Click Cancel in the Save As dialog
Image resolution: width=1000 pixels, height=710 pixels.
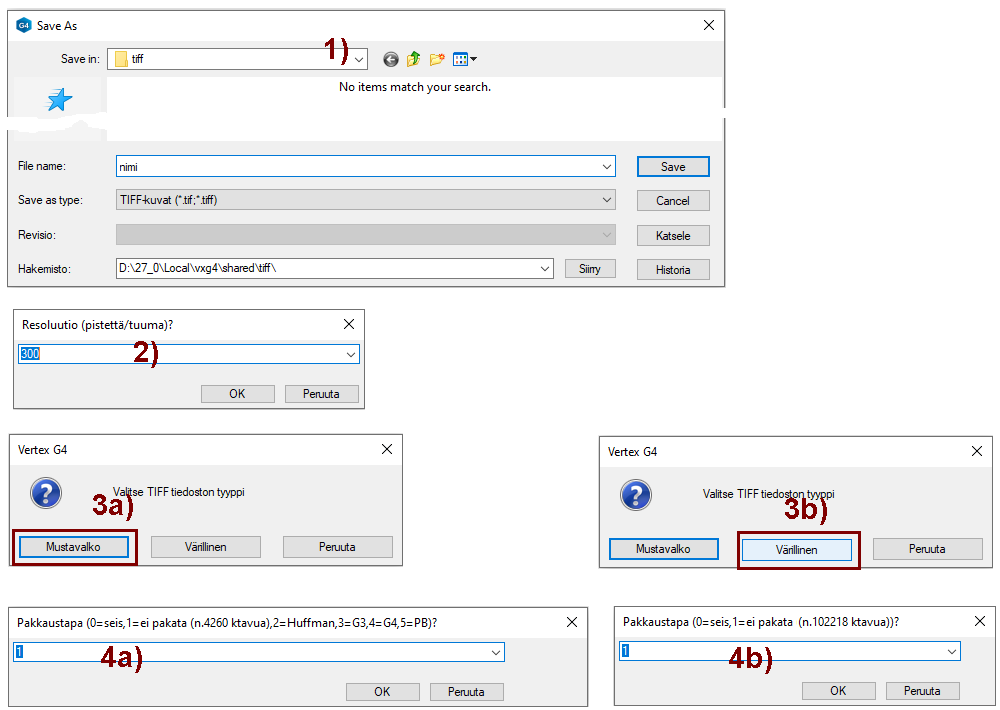click(x=673, y=201)
